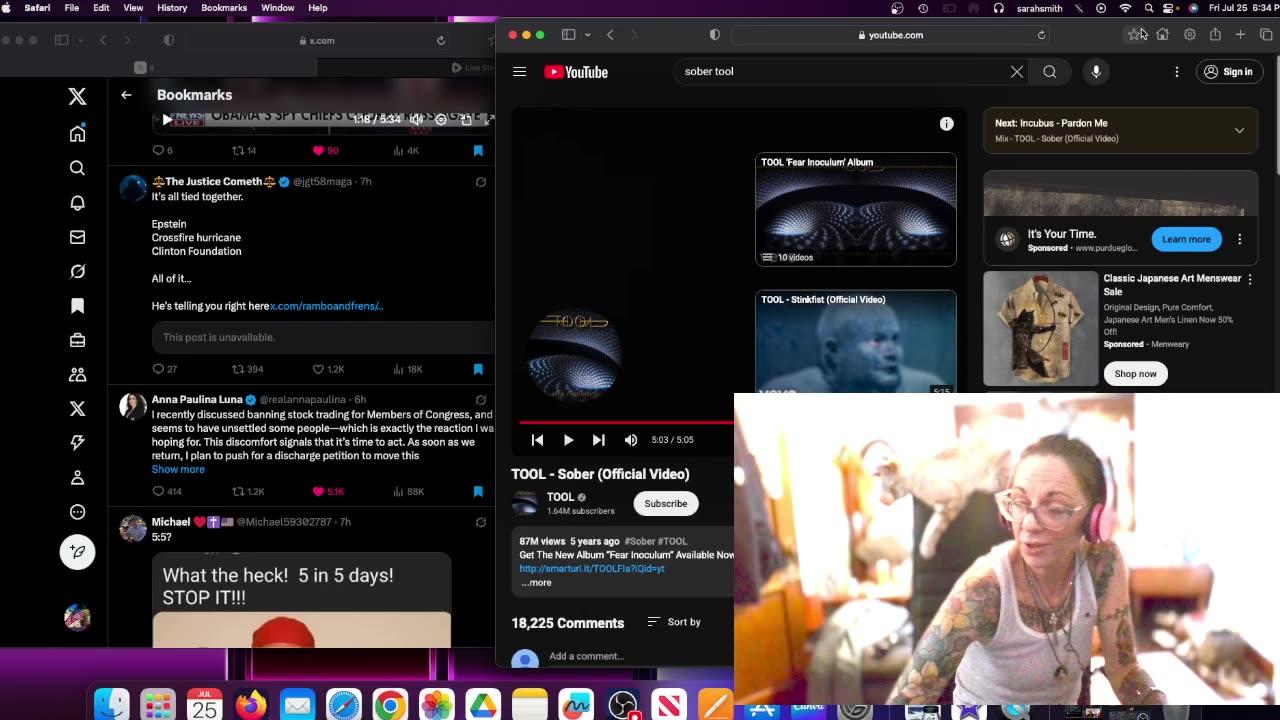Screen dimensions: 1280x720
Task: Open TOOL 'Fear Inoculum' Album playlist
Action: click(856, 209)
